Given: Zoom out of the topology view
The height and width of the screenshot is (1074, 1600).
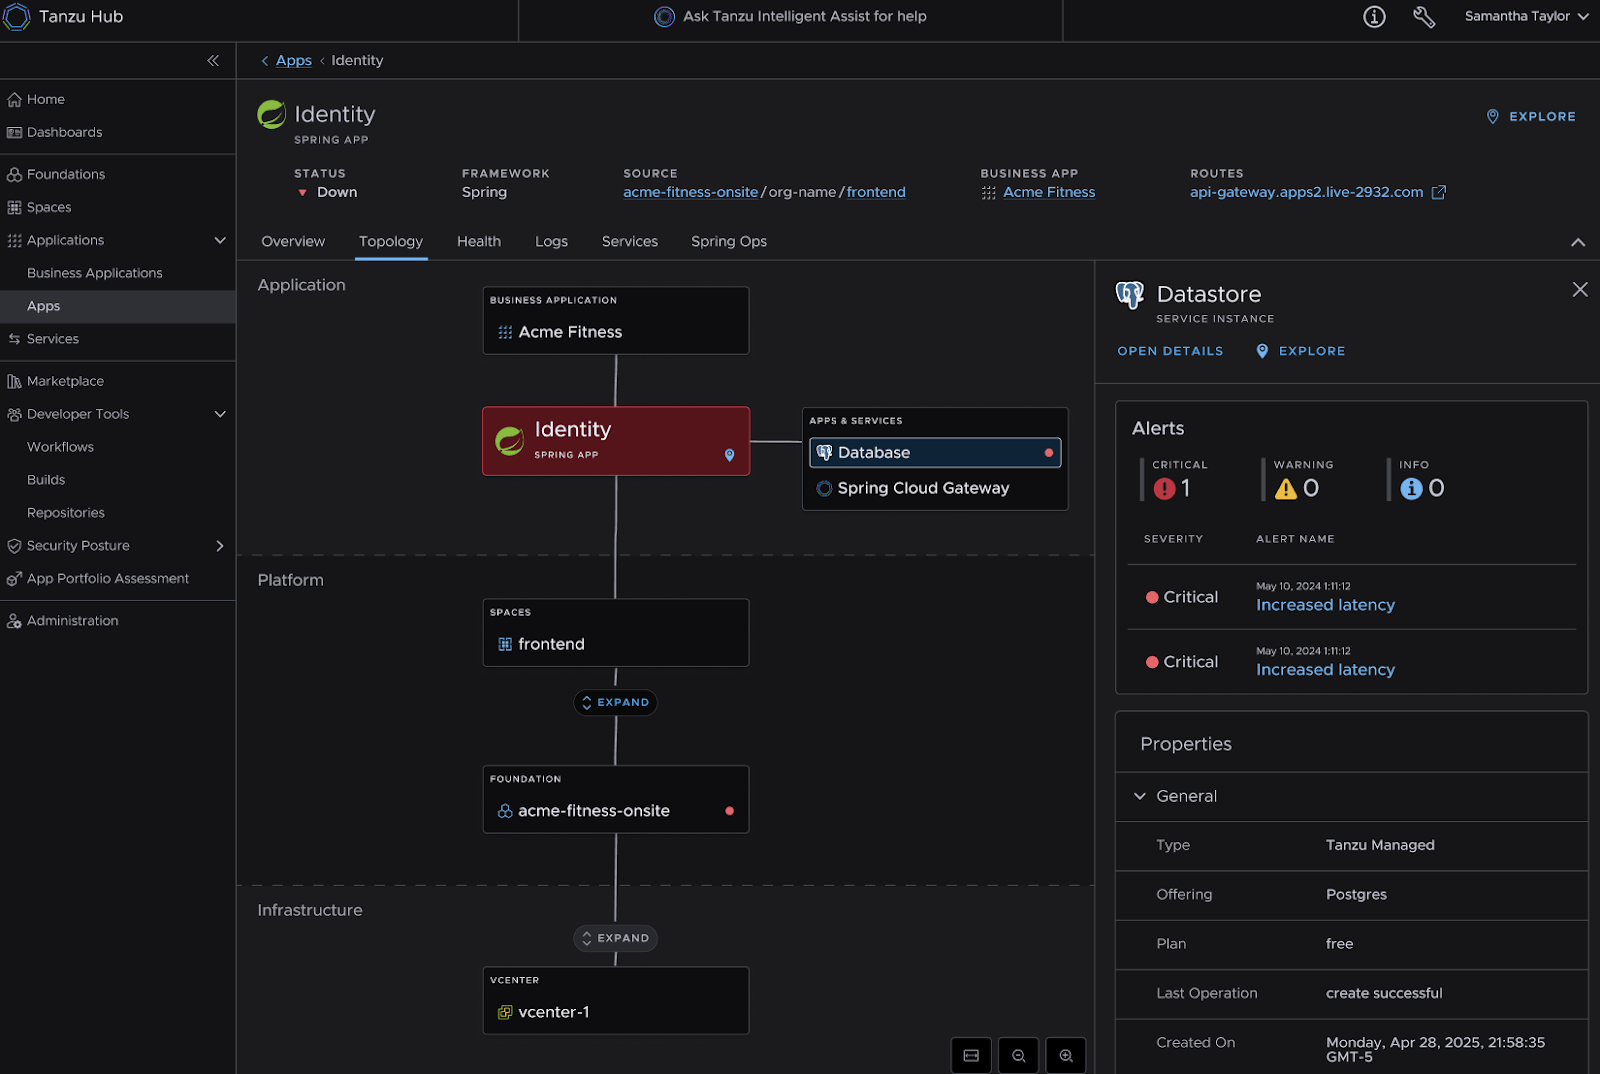Looking at the screenshot, I should tap(1018, 1055).
